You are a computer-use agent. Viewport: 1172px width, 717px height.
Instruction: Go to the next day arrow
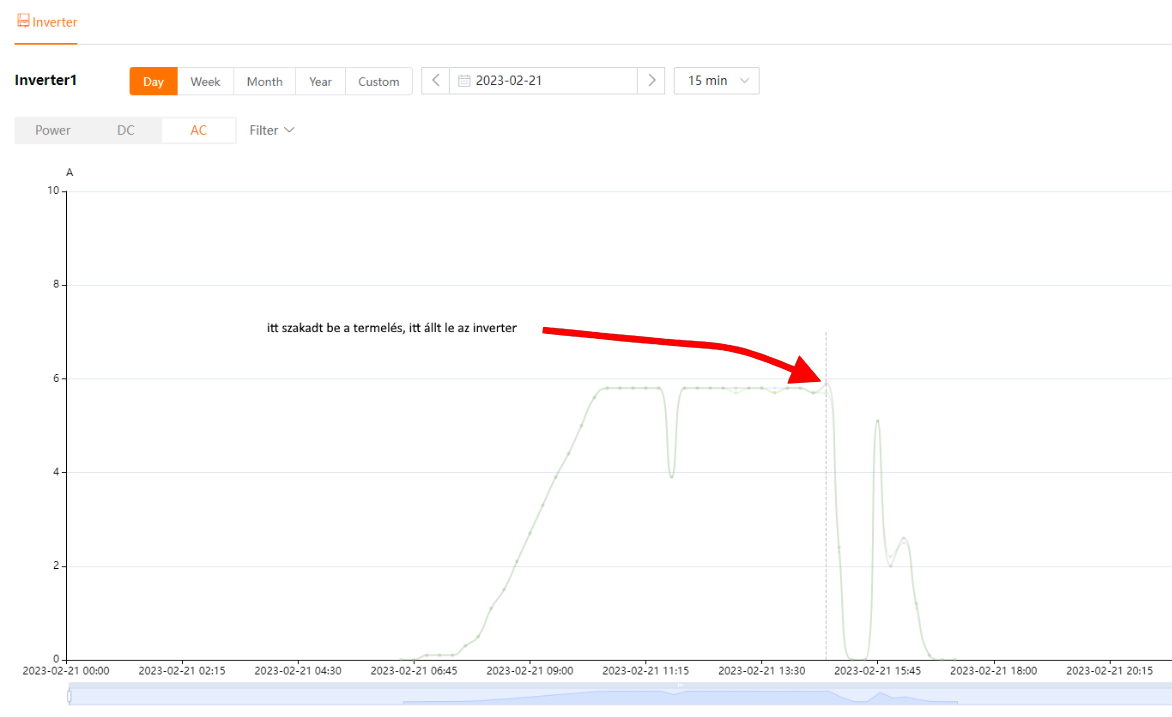[x=651, y=81]
